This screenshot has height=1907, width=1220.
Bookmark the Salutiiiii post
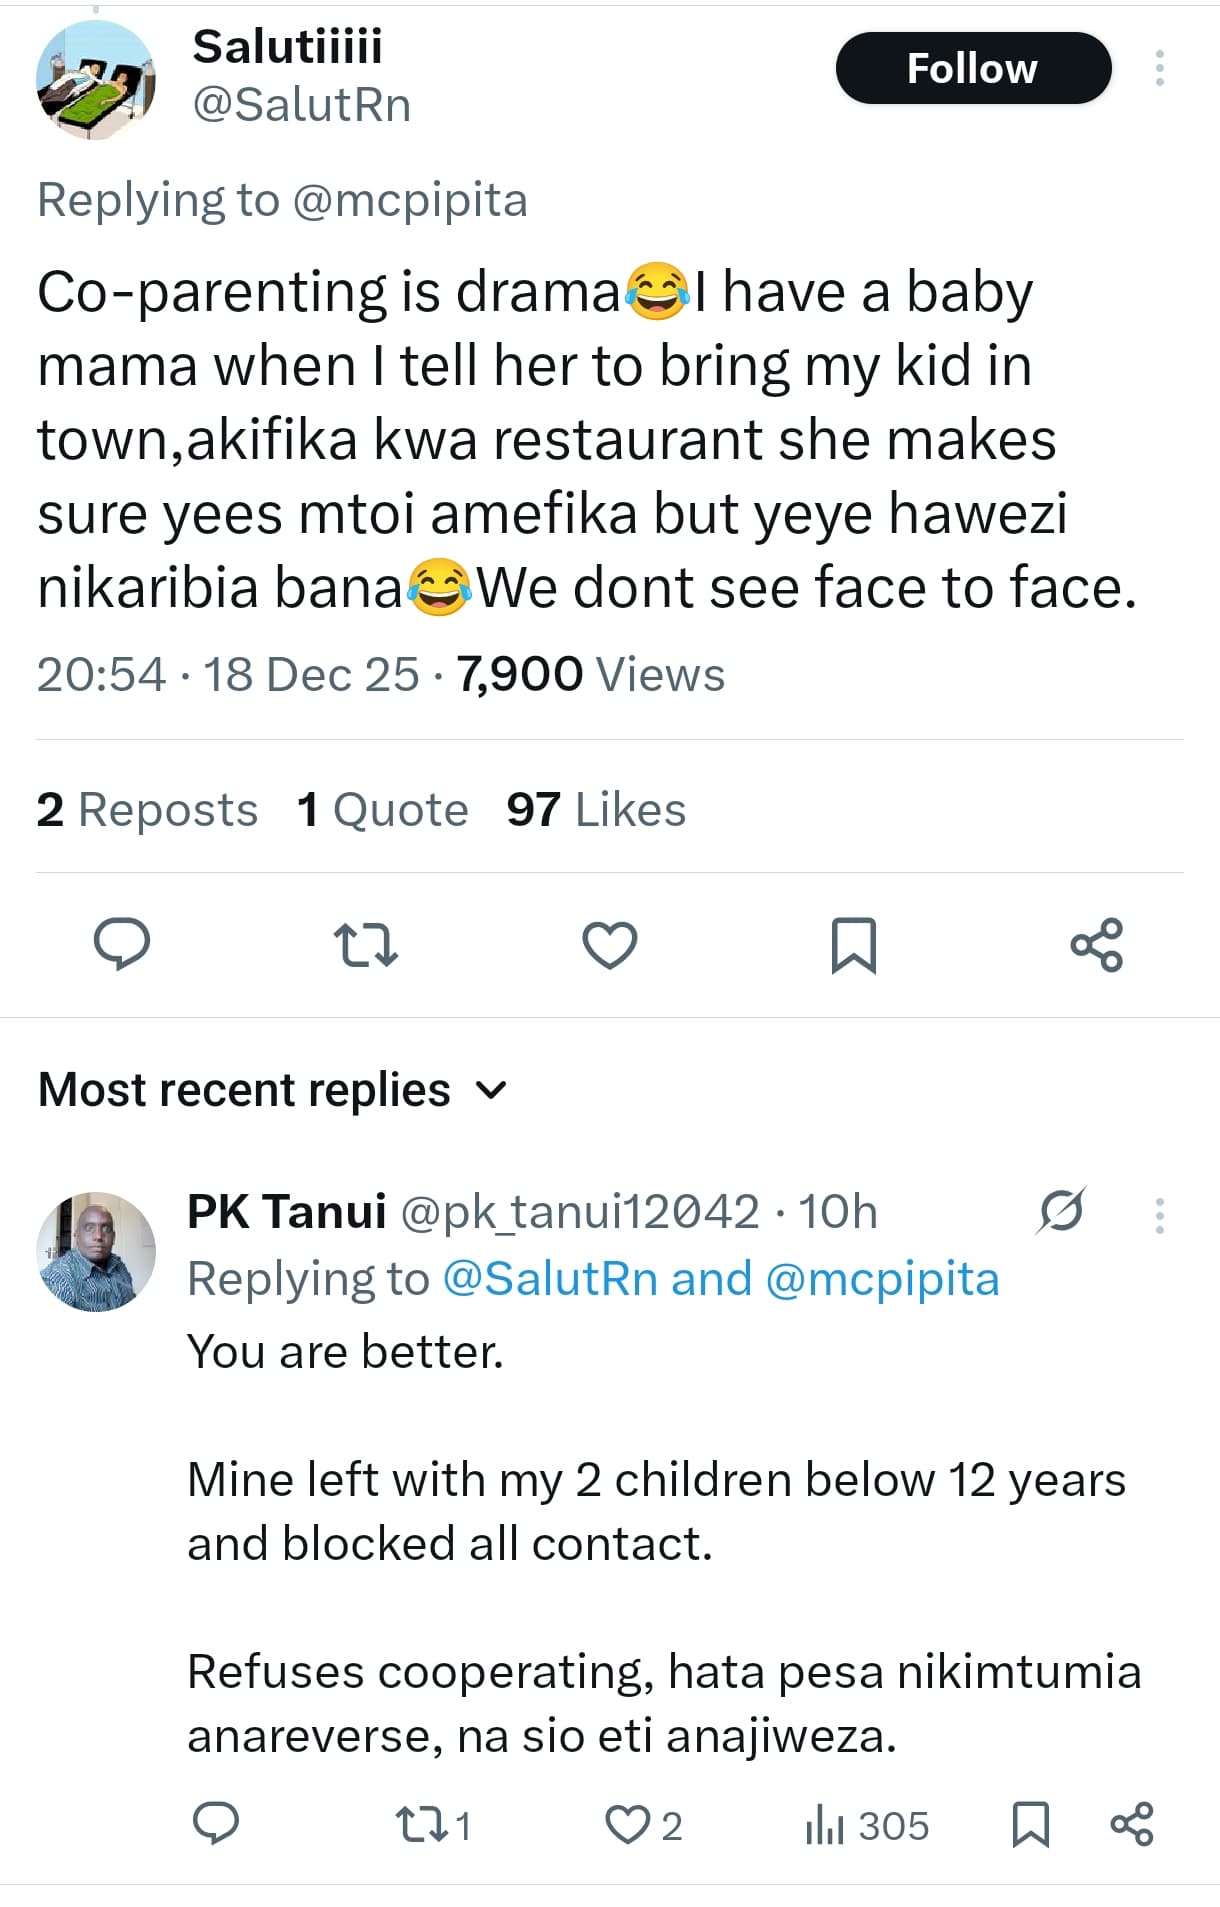click(853, 944)
